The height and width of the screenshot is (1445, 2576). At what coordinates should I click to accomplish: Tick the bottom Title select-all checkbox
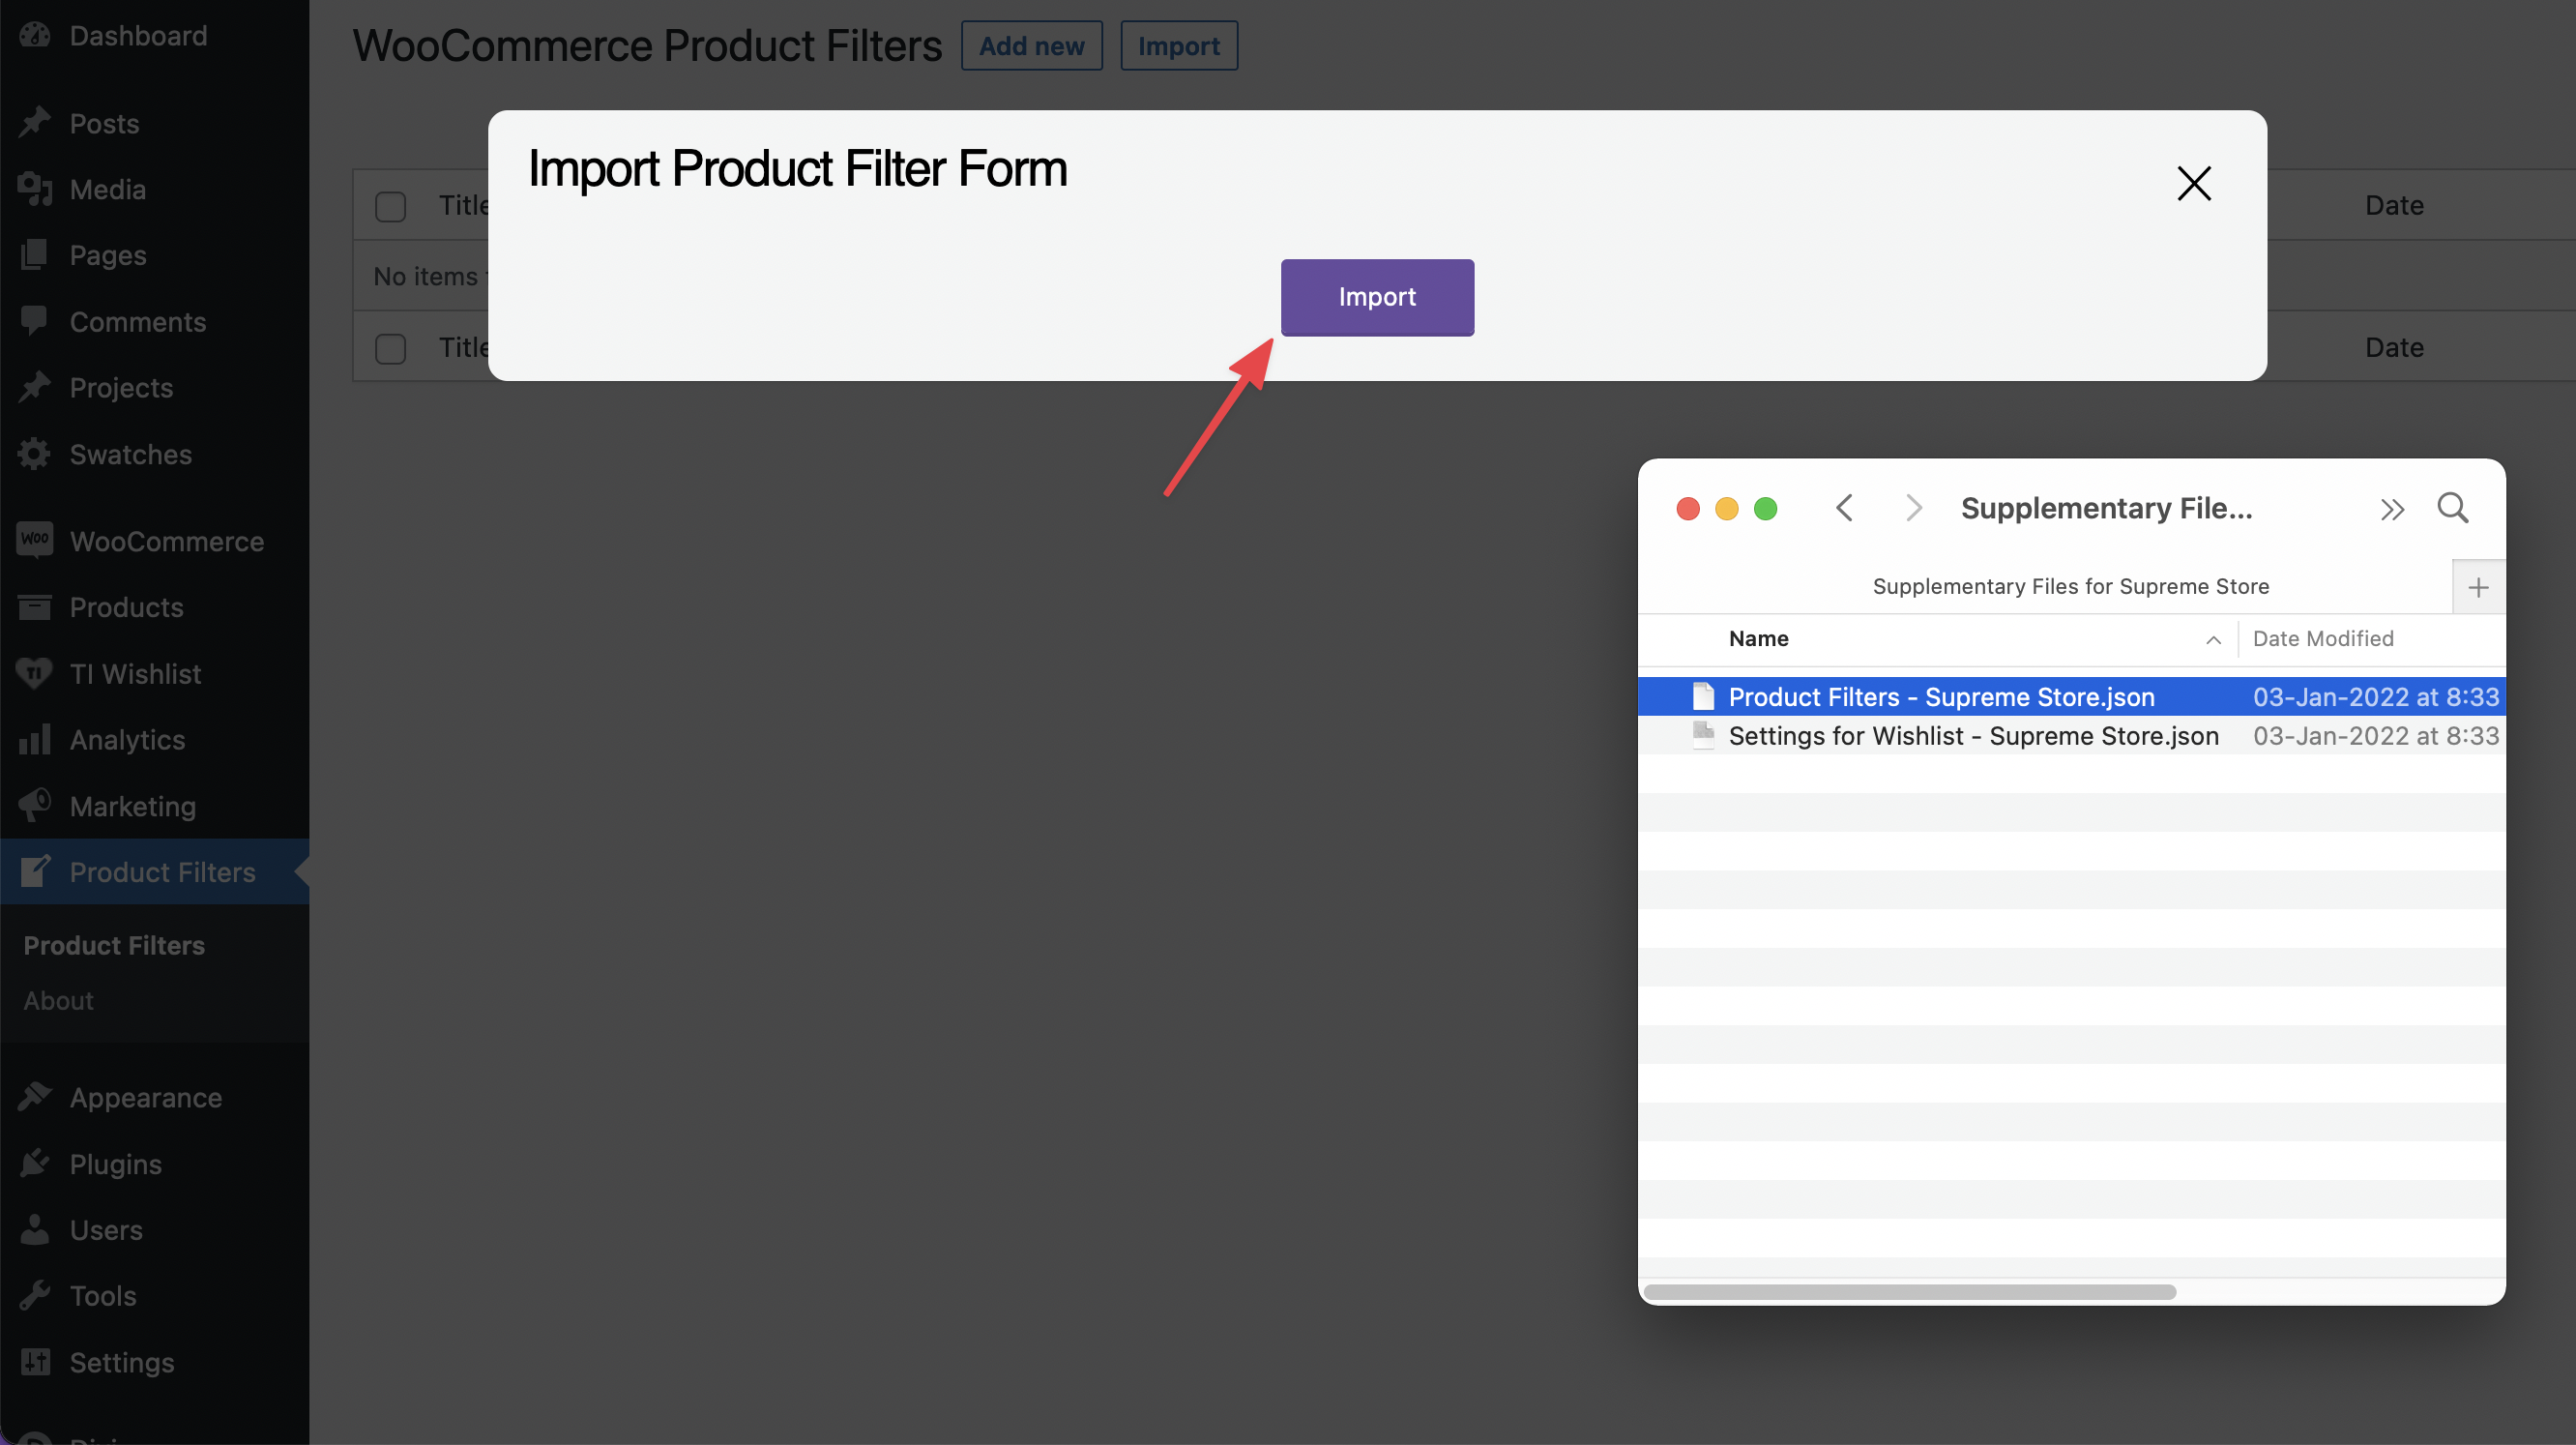pyautogui.click(x=390, y=348)
